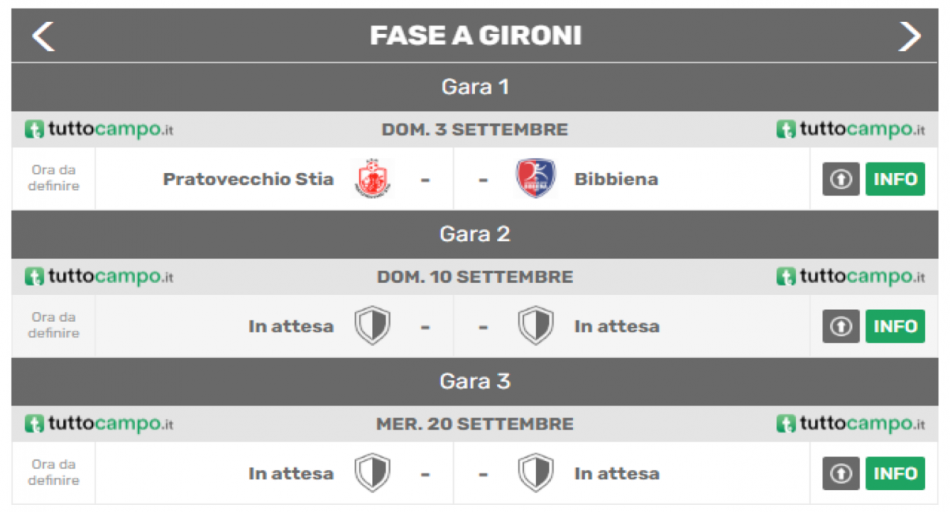
Task: Open the Bibbiena team name link
Action: (616, 179)
